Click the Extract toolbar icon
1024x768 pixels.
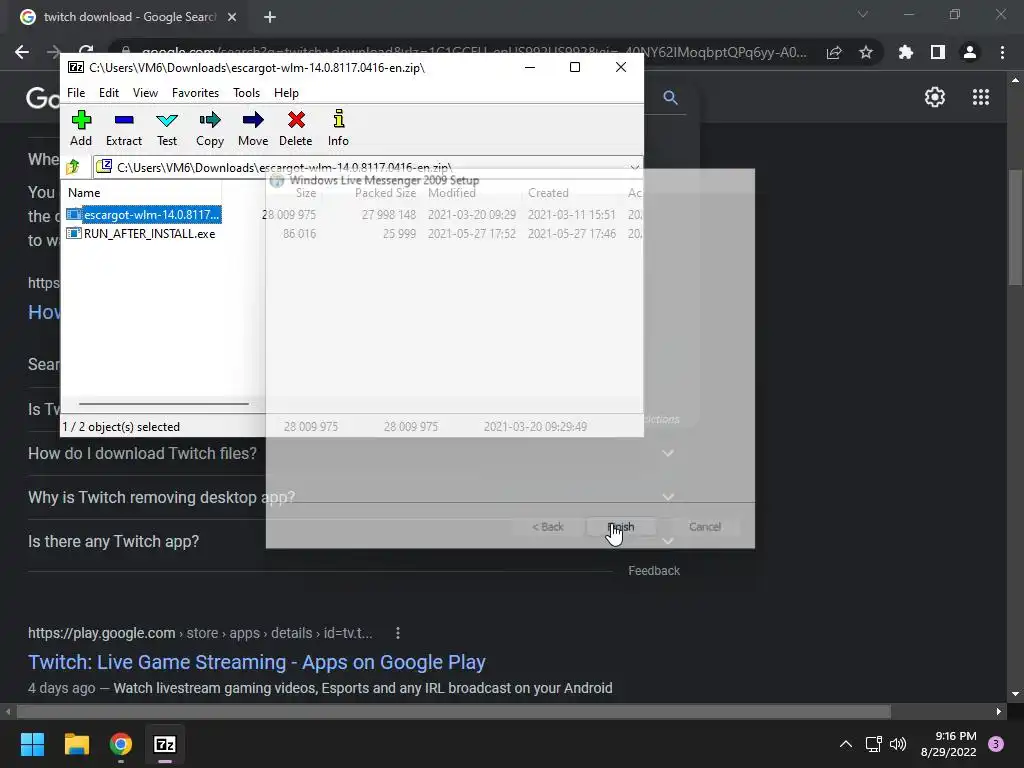pos(123,128)
